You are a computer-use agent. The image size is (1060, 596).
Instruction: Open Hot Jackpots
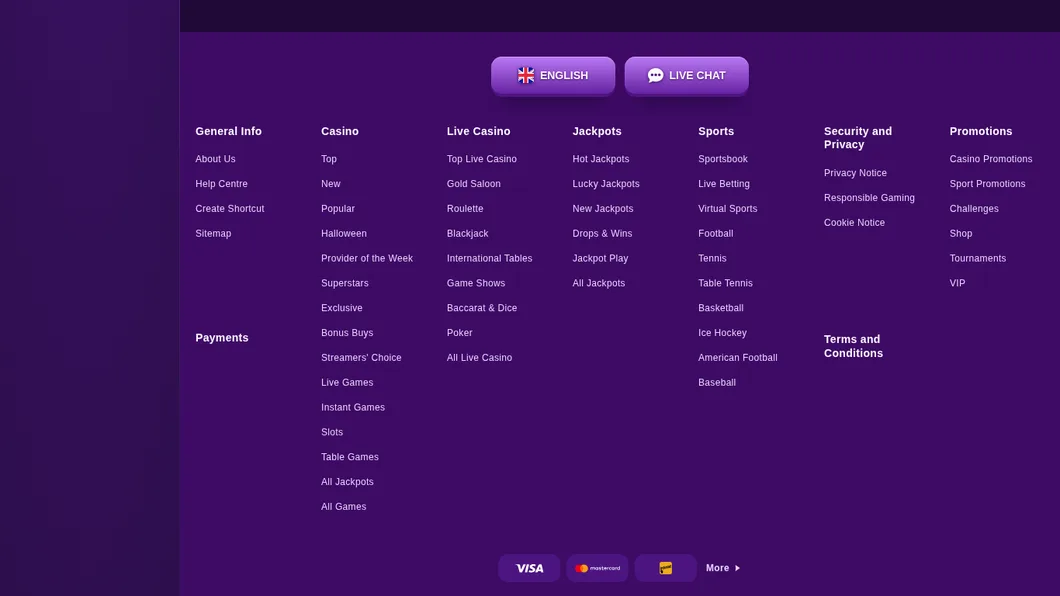600,159
